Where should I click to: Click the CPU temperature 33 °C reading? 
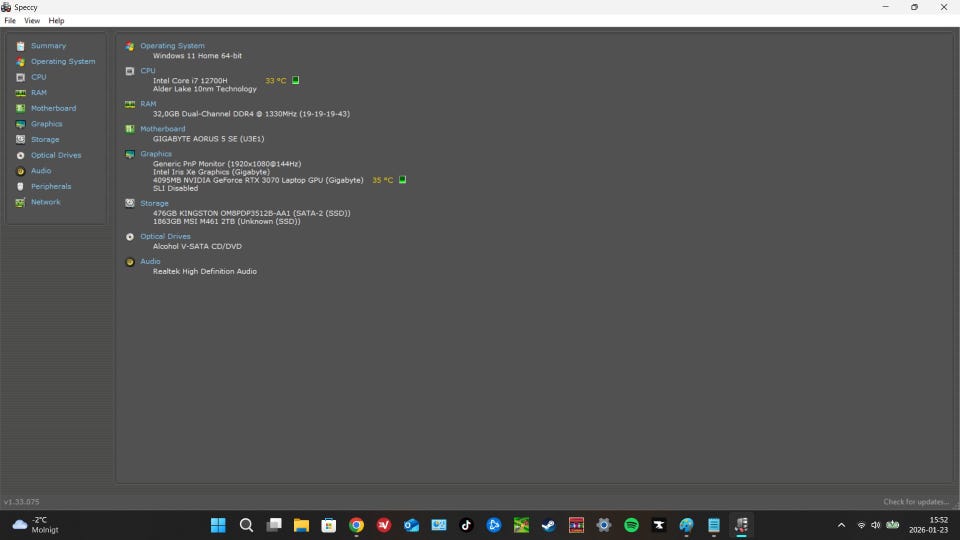tap(276, 81)
